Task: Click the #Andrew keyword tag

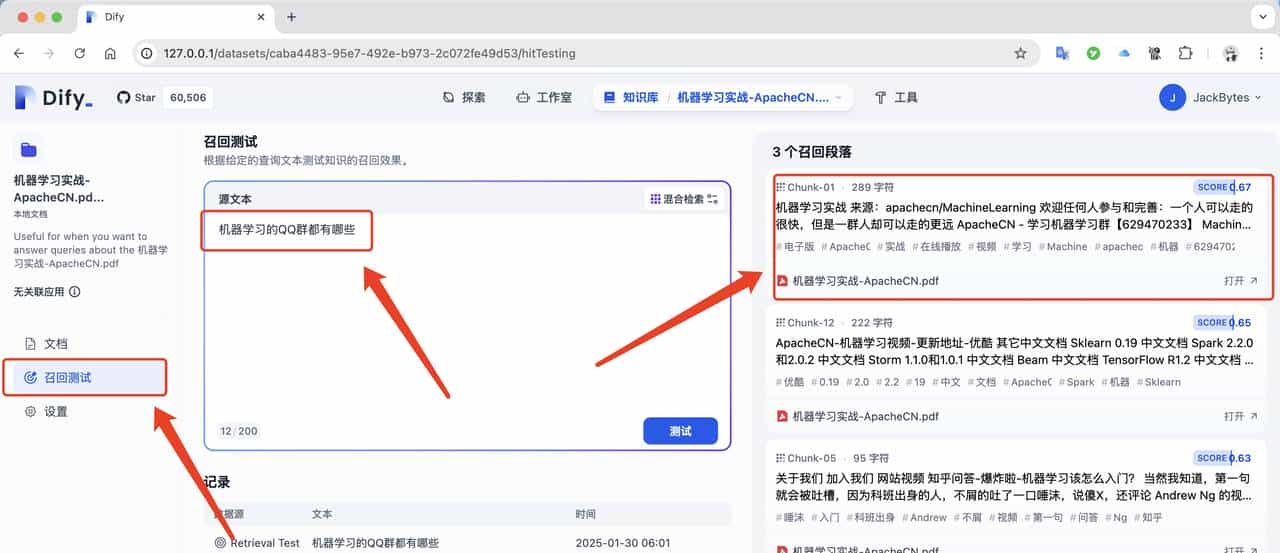Action: [x=925, y=517]
